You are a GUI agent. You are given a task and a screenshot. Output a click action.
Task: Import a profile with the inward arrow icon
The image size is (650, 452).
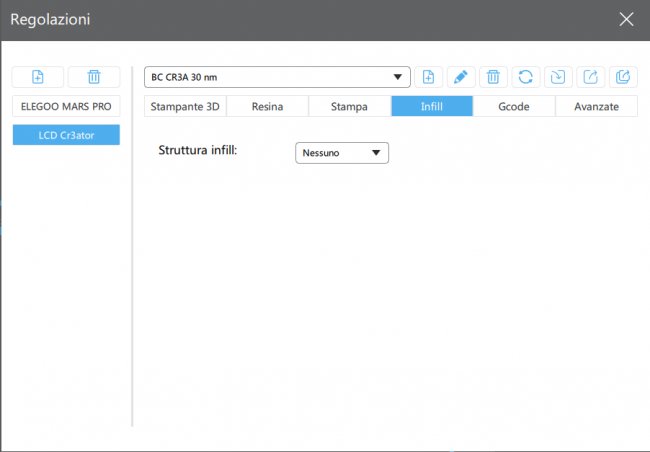tap(557, 77)
